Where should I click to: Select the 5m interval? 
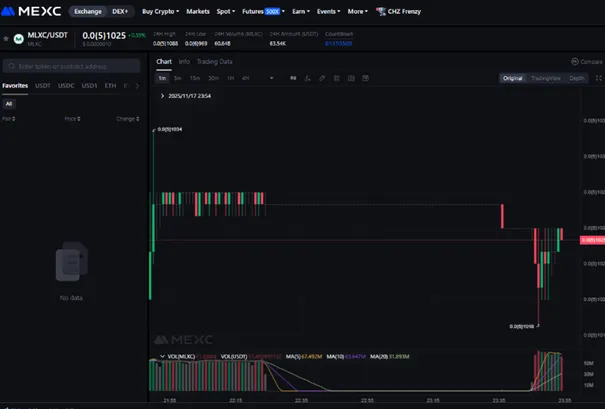178,78
